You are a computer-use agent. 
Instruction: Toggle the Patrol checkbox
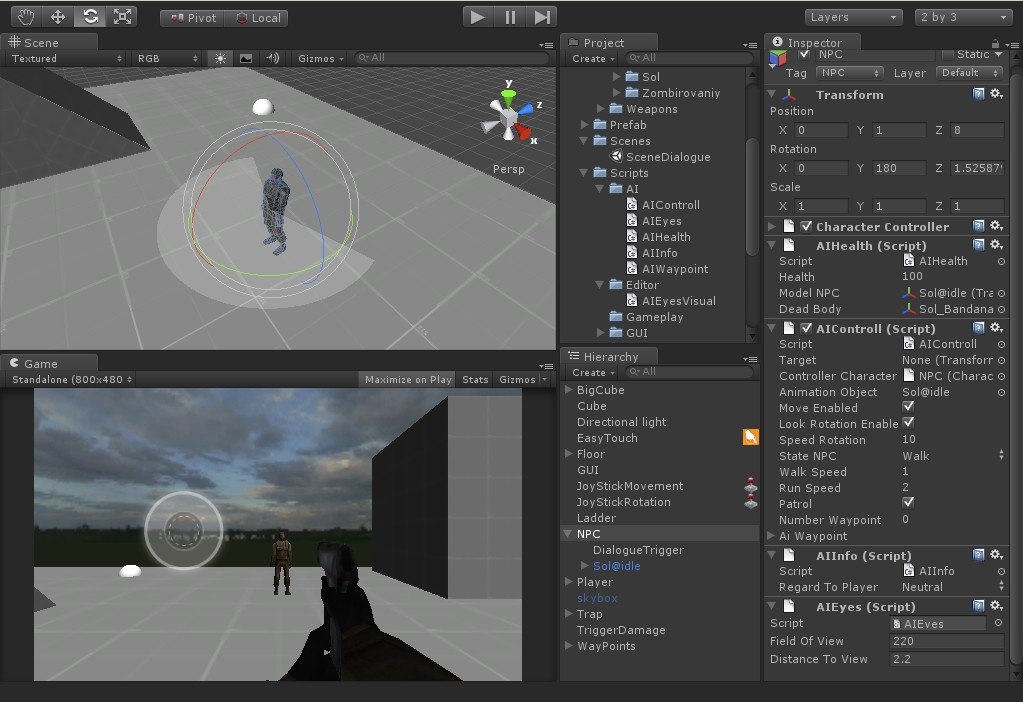[908, 503]
